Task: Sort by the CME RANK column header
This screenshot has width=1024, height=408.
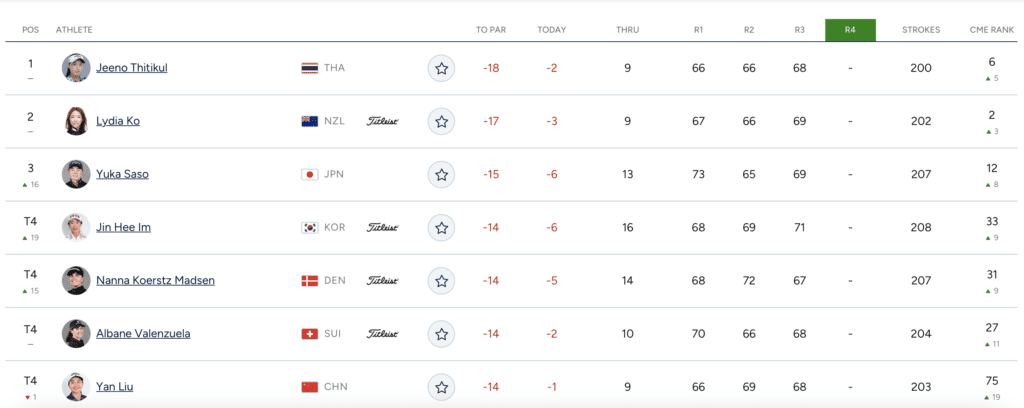Action: [991, 30]
